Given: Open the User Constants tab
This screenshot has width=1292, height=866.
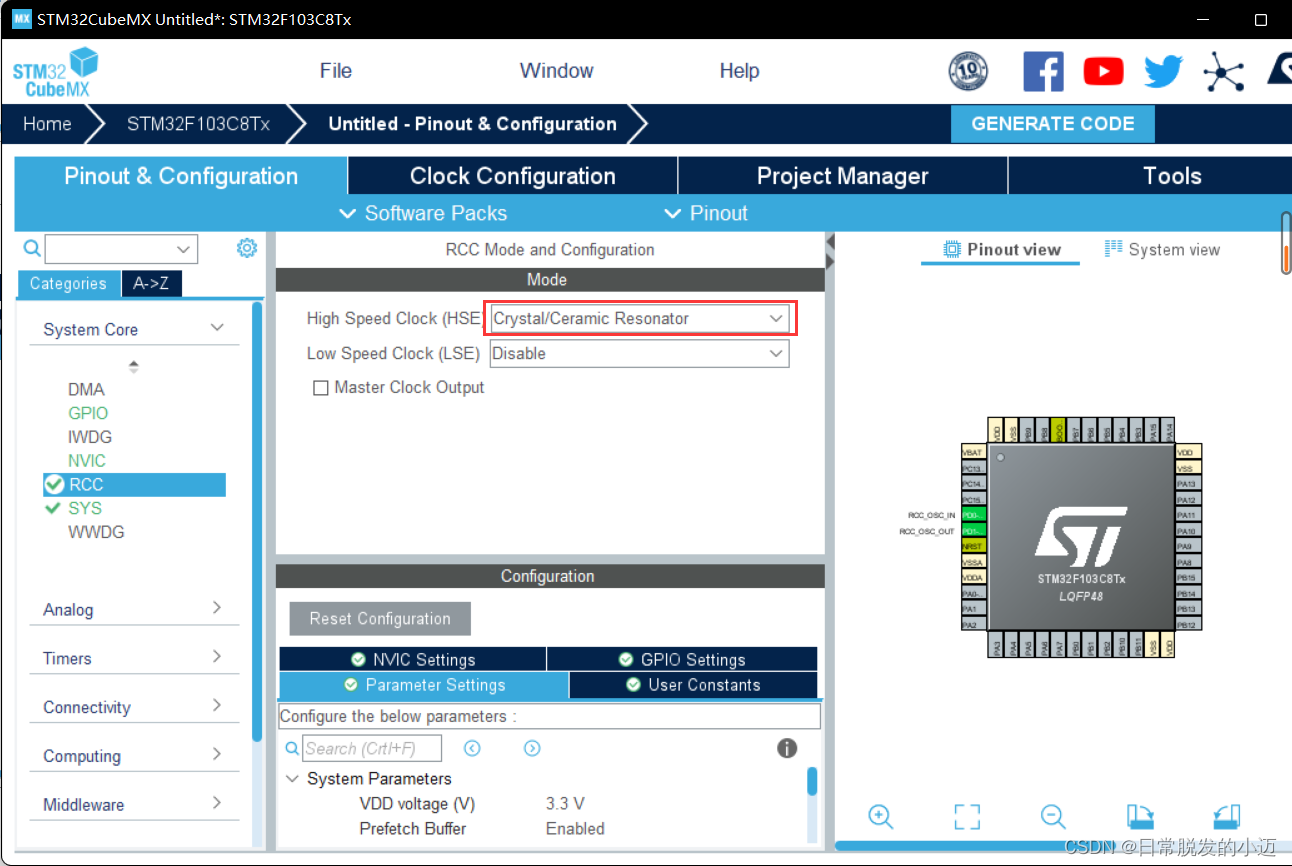Looking at the screenshot, I should (x=693, y=685).
